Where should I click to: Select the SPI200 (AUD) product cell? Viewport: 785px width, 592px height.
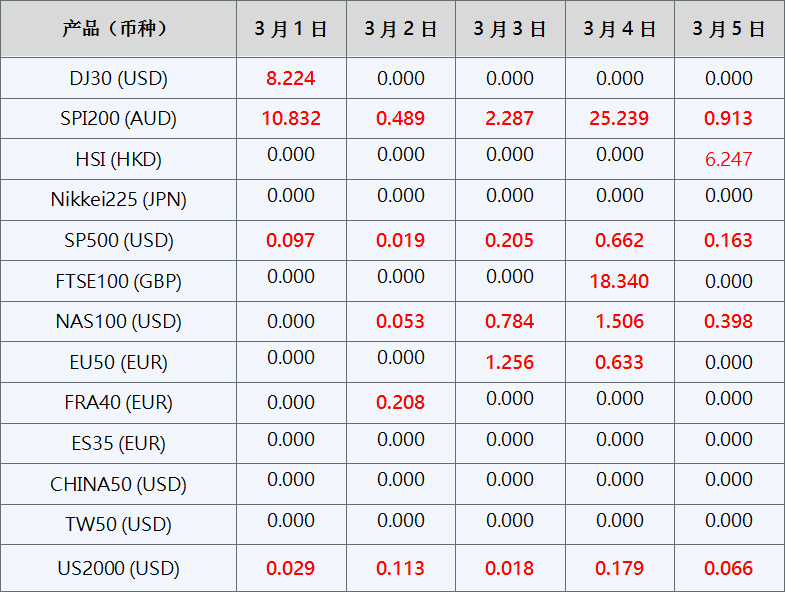[x=118, y=119]
